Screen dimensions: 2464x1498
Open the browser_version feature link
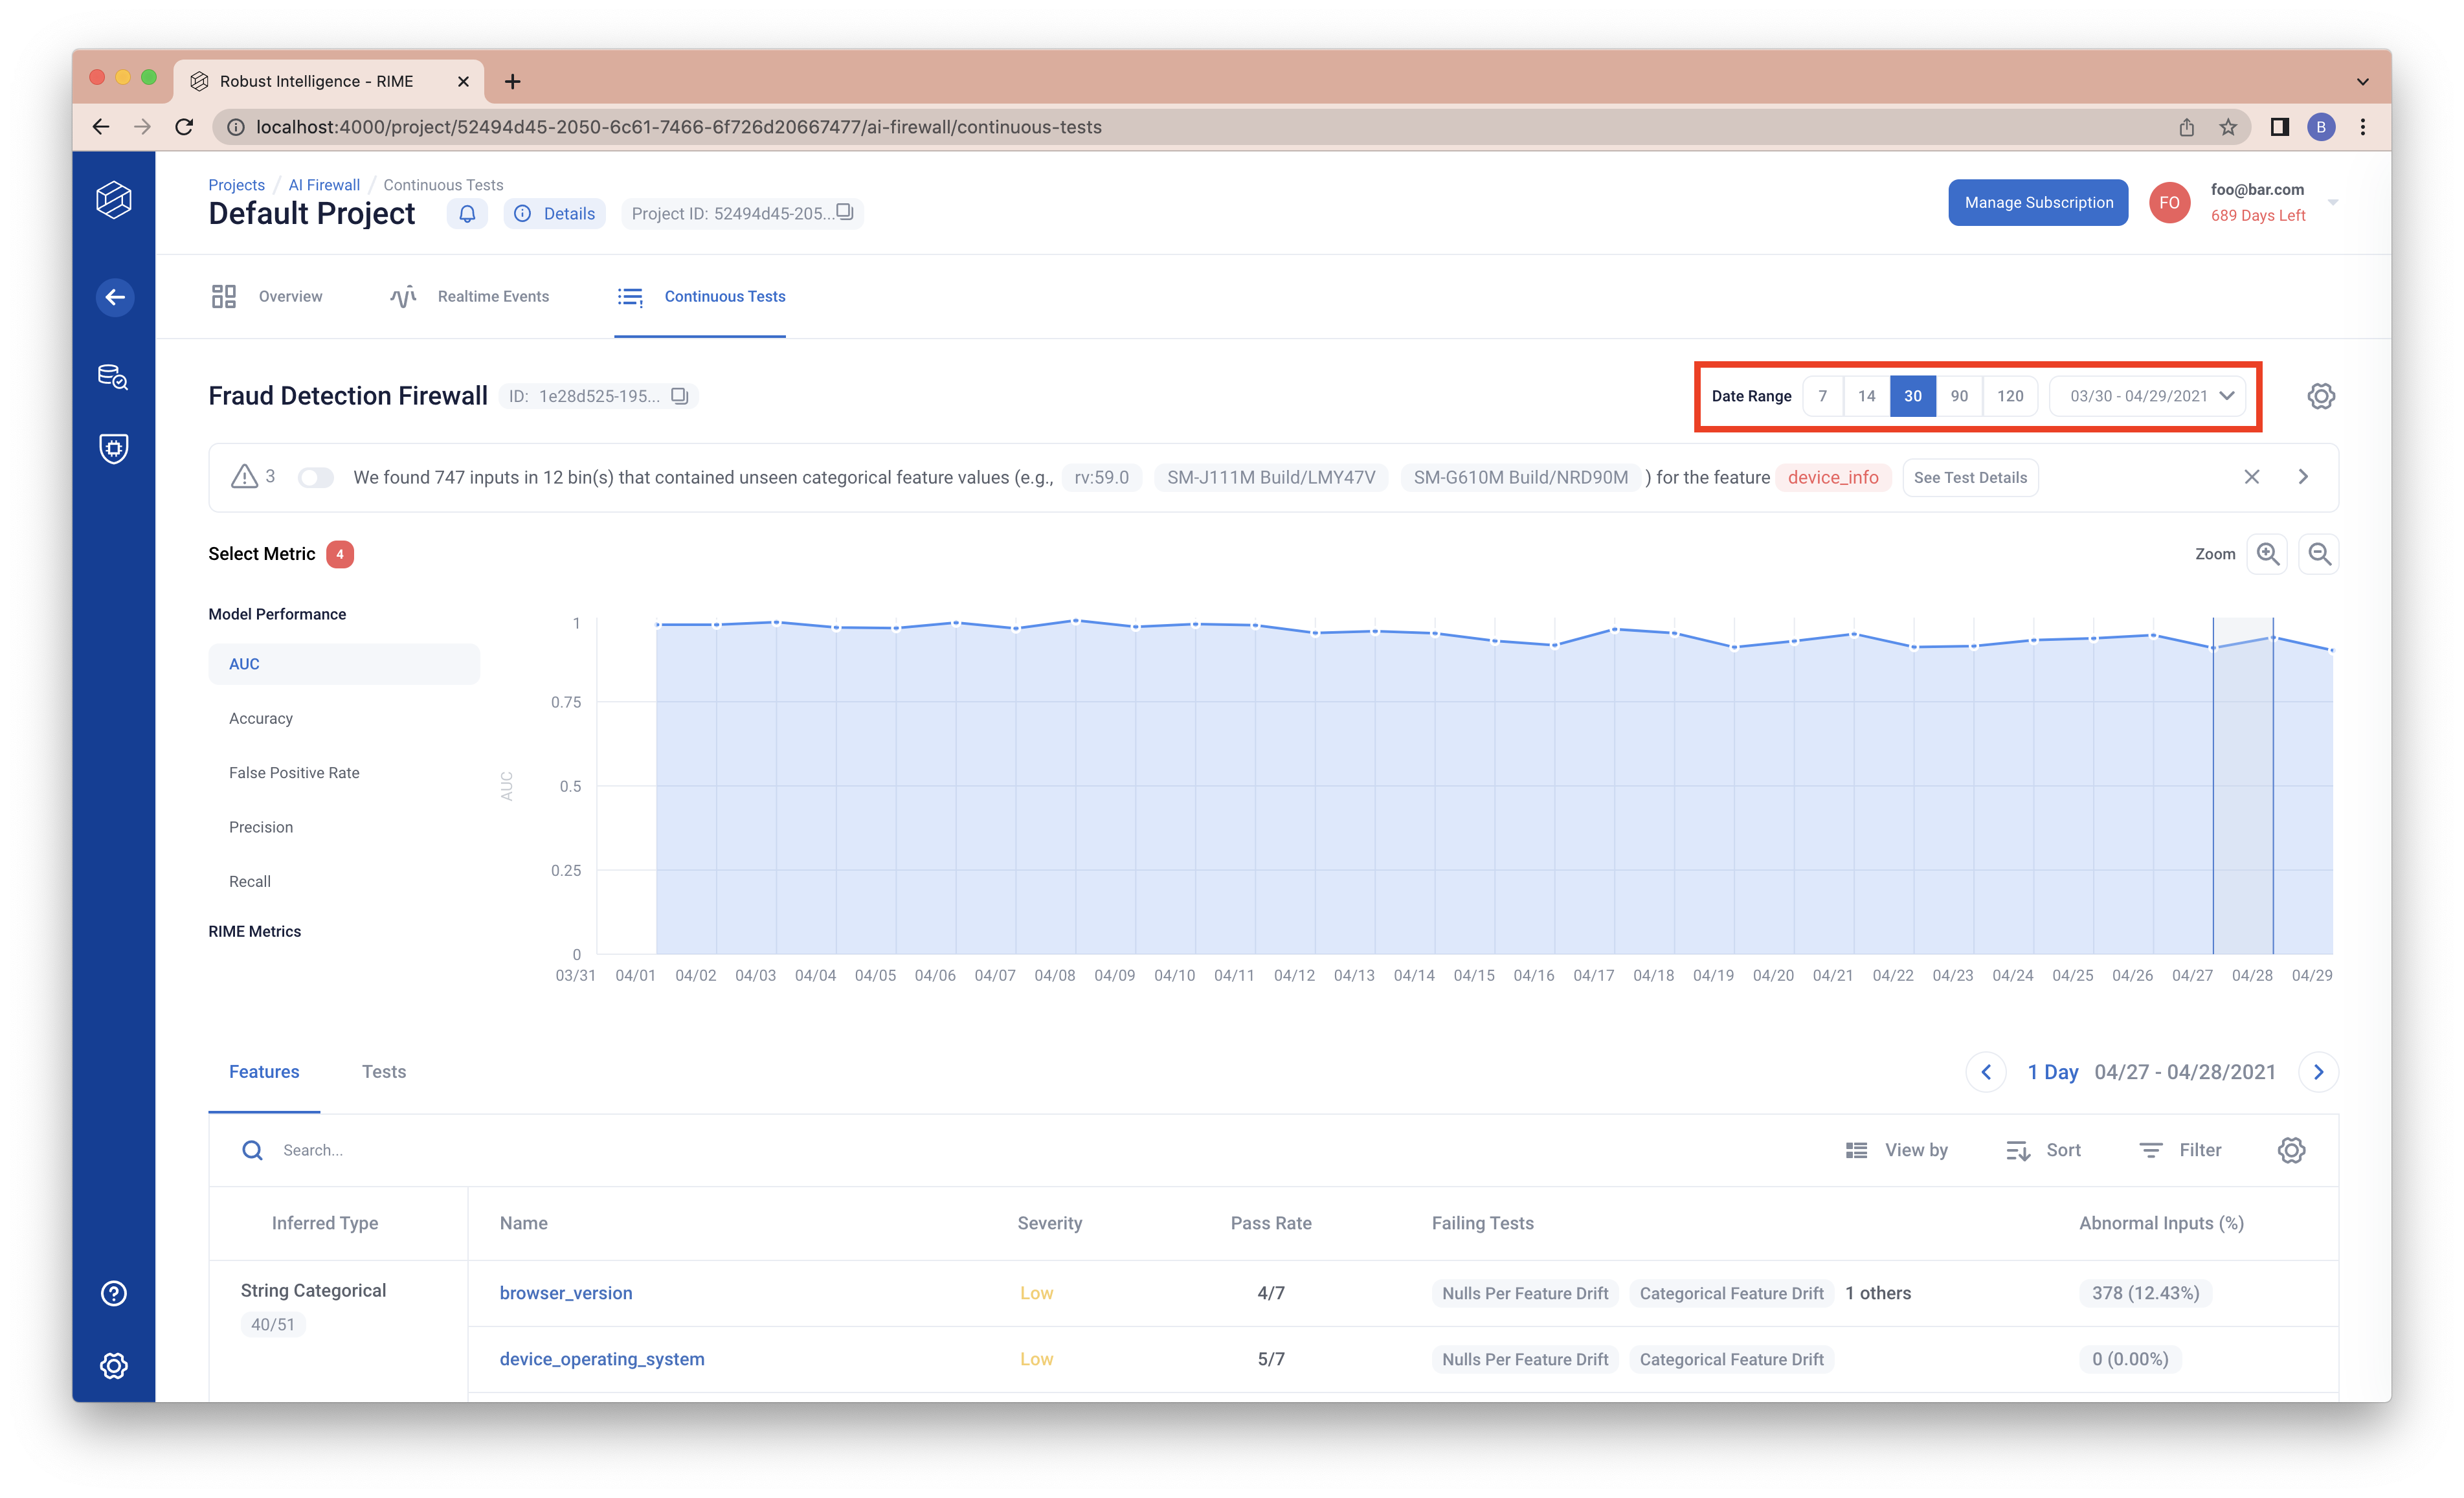[566, 1293]
